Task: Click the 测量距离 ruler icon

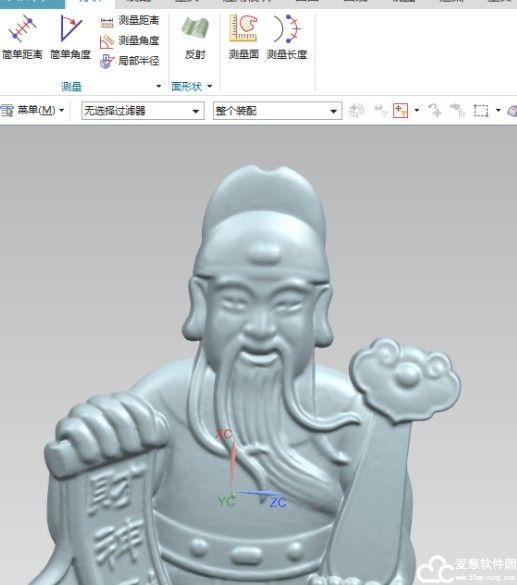Action: click(x=107, y=22)
